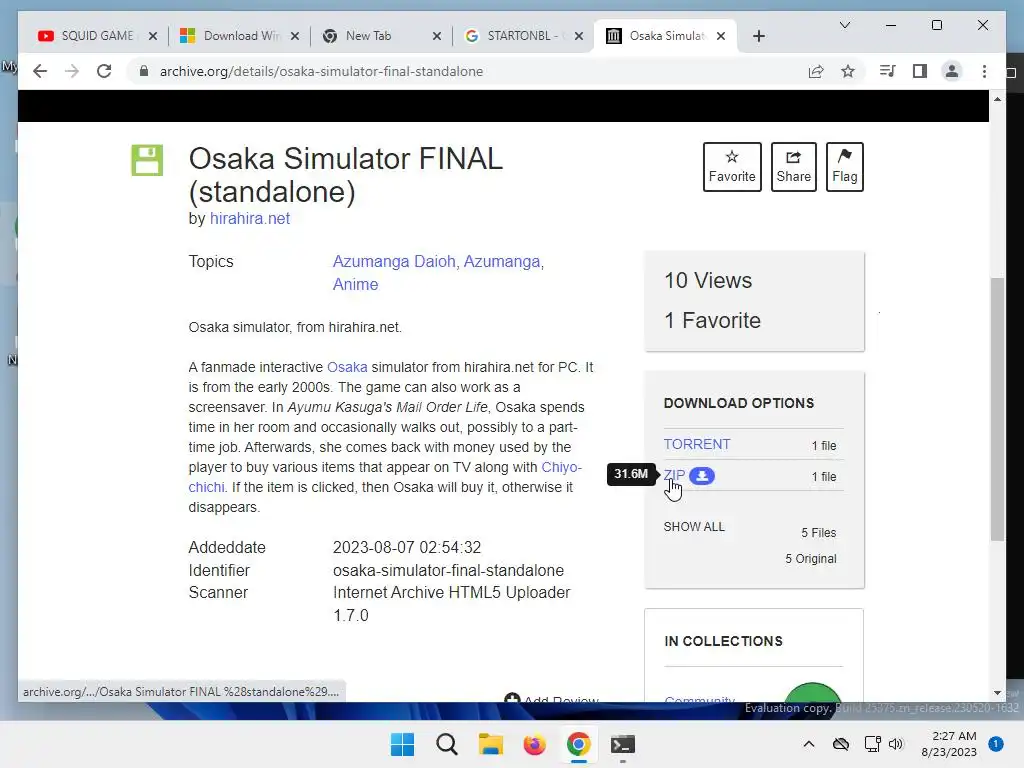Click the green floppy disk software icon
The height and width of the screenshot is (768, 1024).
[147, 160]
